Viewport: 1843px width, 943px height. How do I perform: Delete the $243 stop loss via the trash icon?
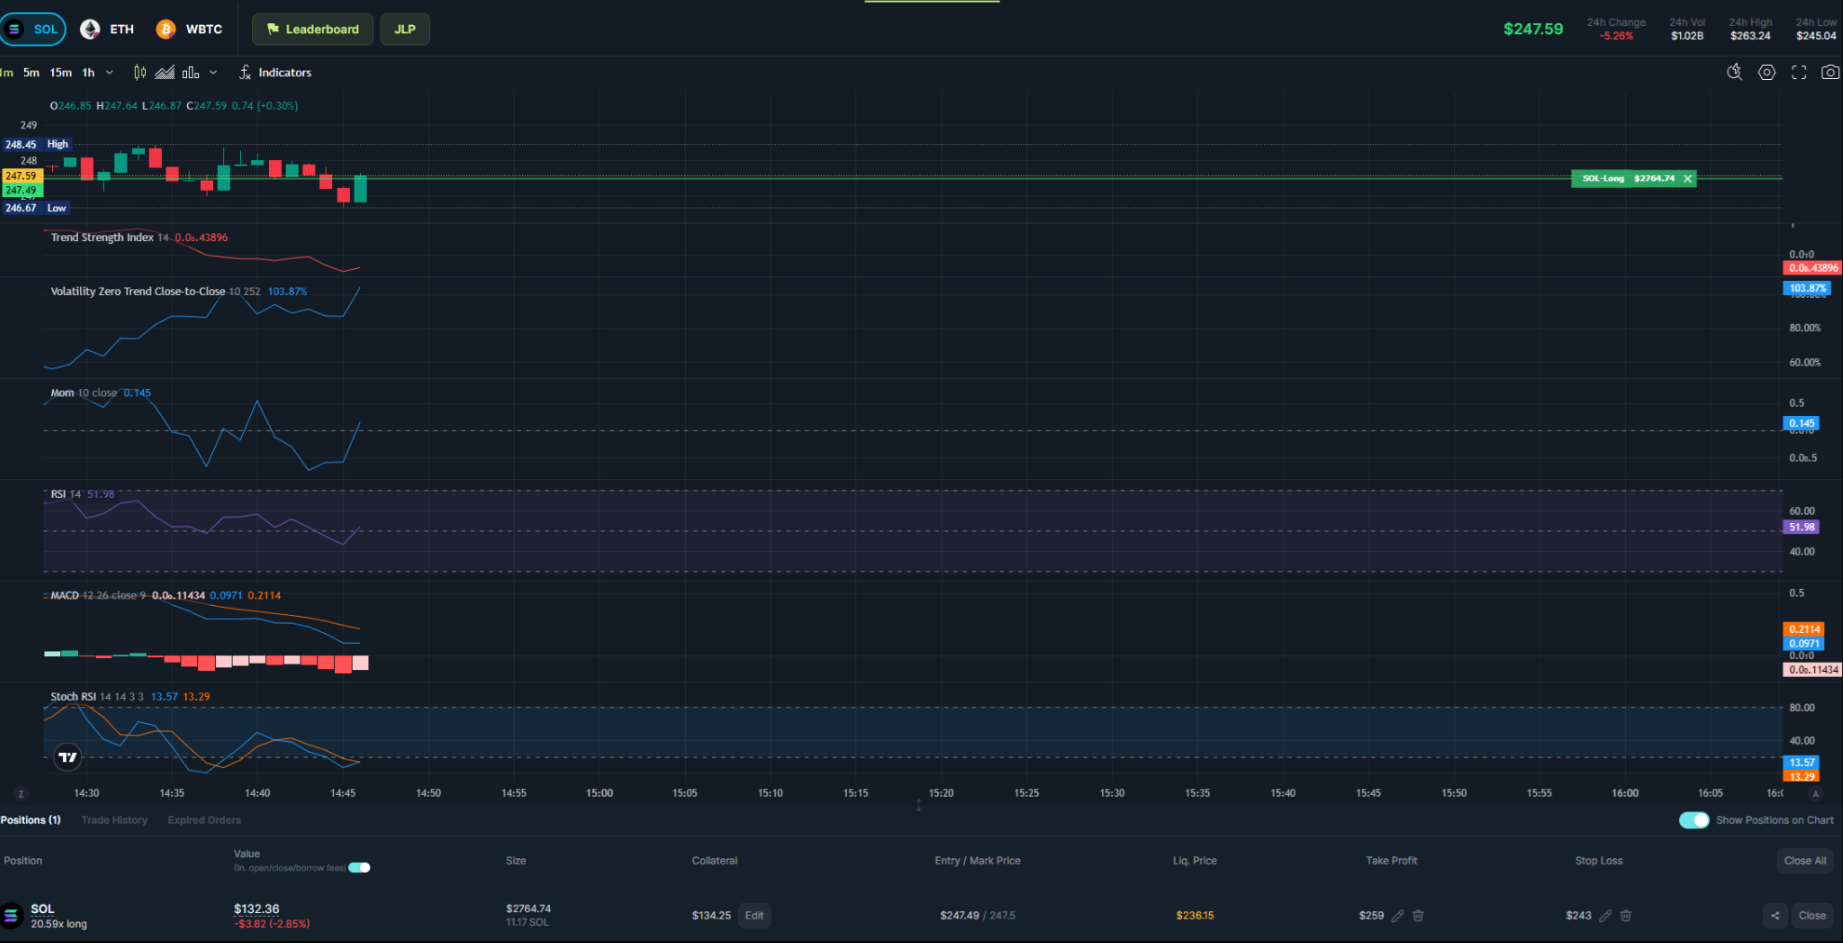click(x=1625, y=915)
